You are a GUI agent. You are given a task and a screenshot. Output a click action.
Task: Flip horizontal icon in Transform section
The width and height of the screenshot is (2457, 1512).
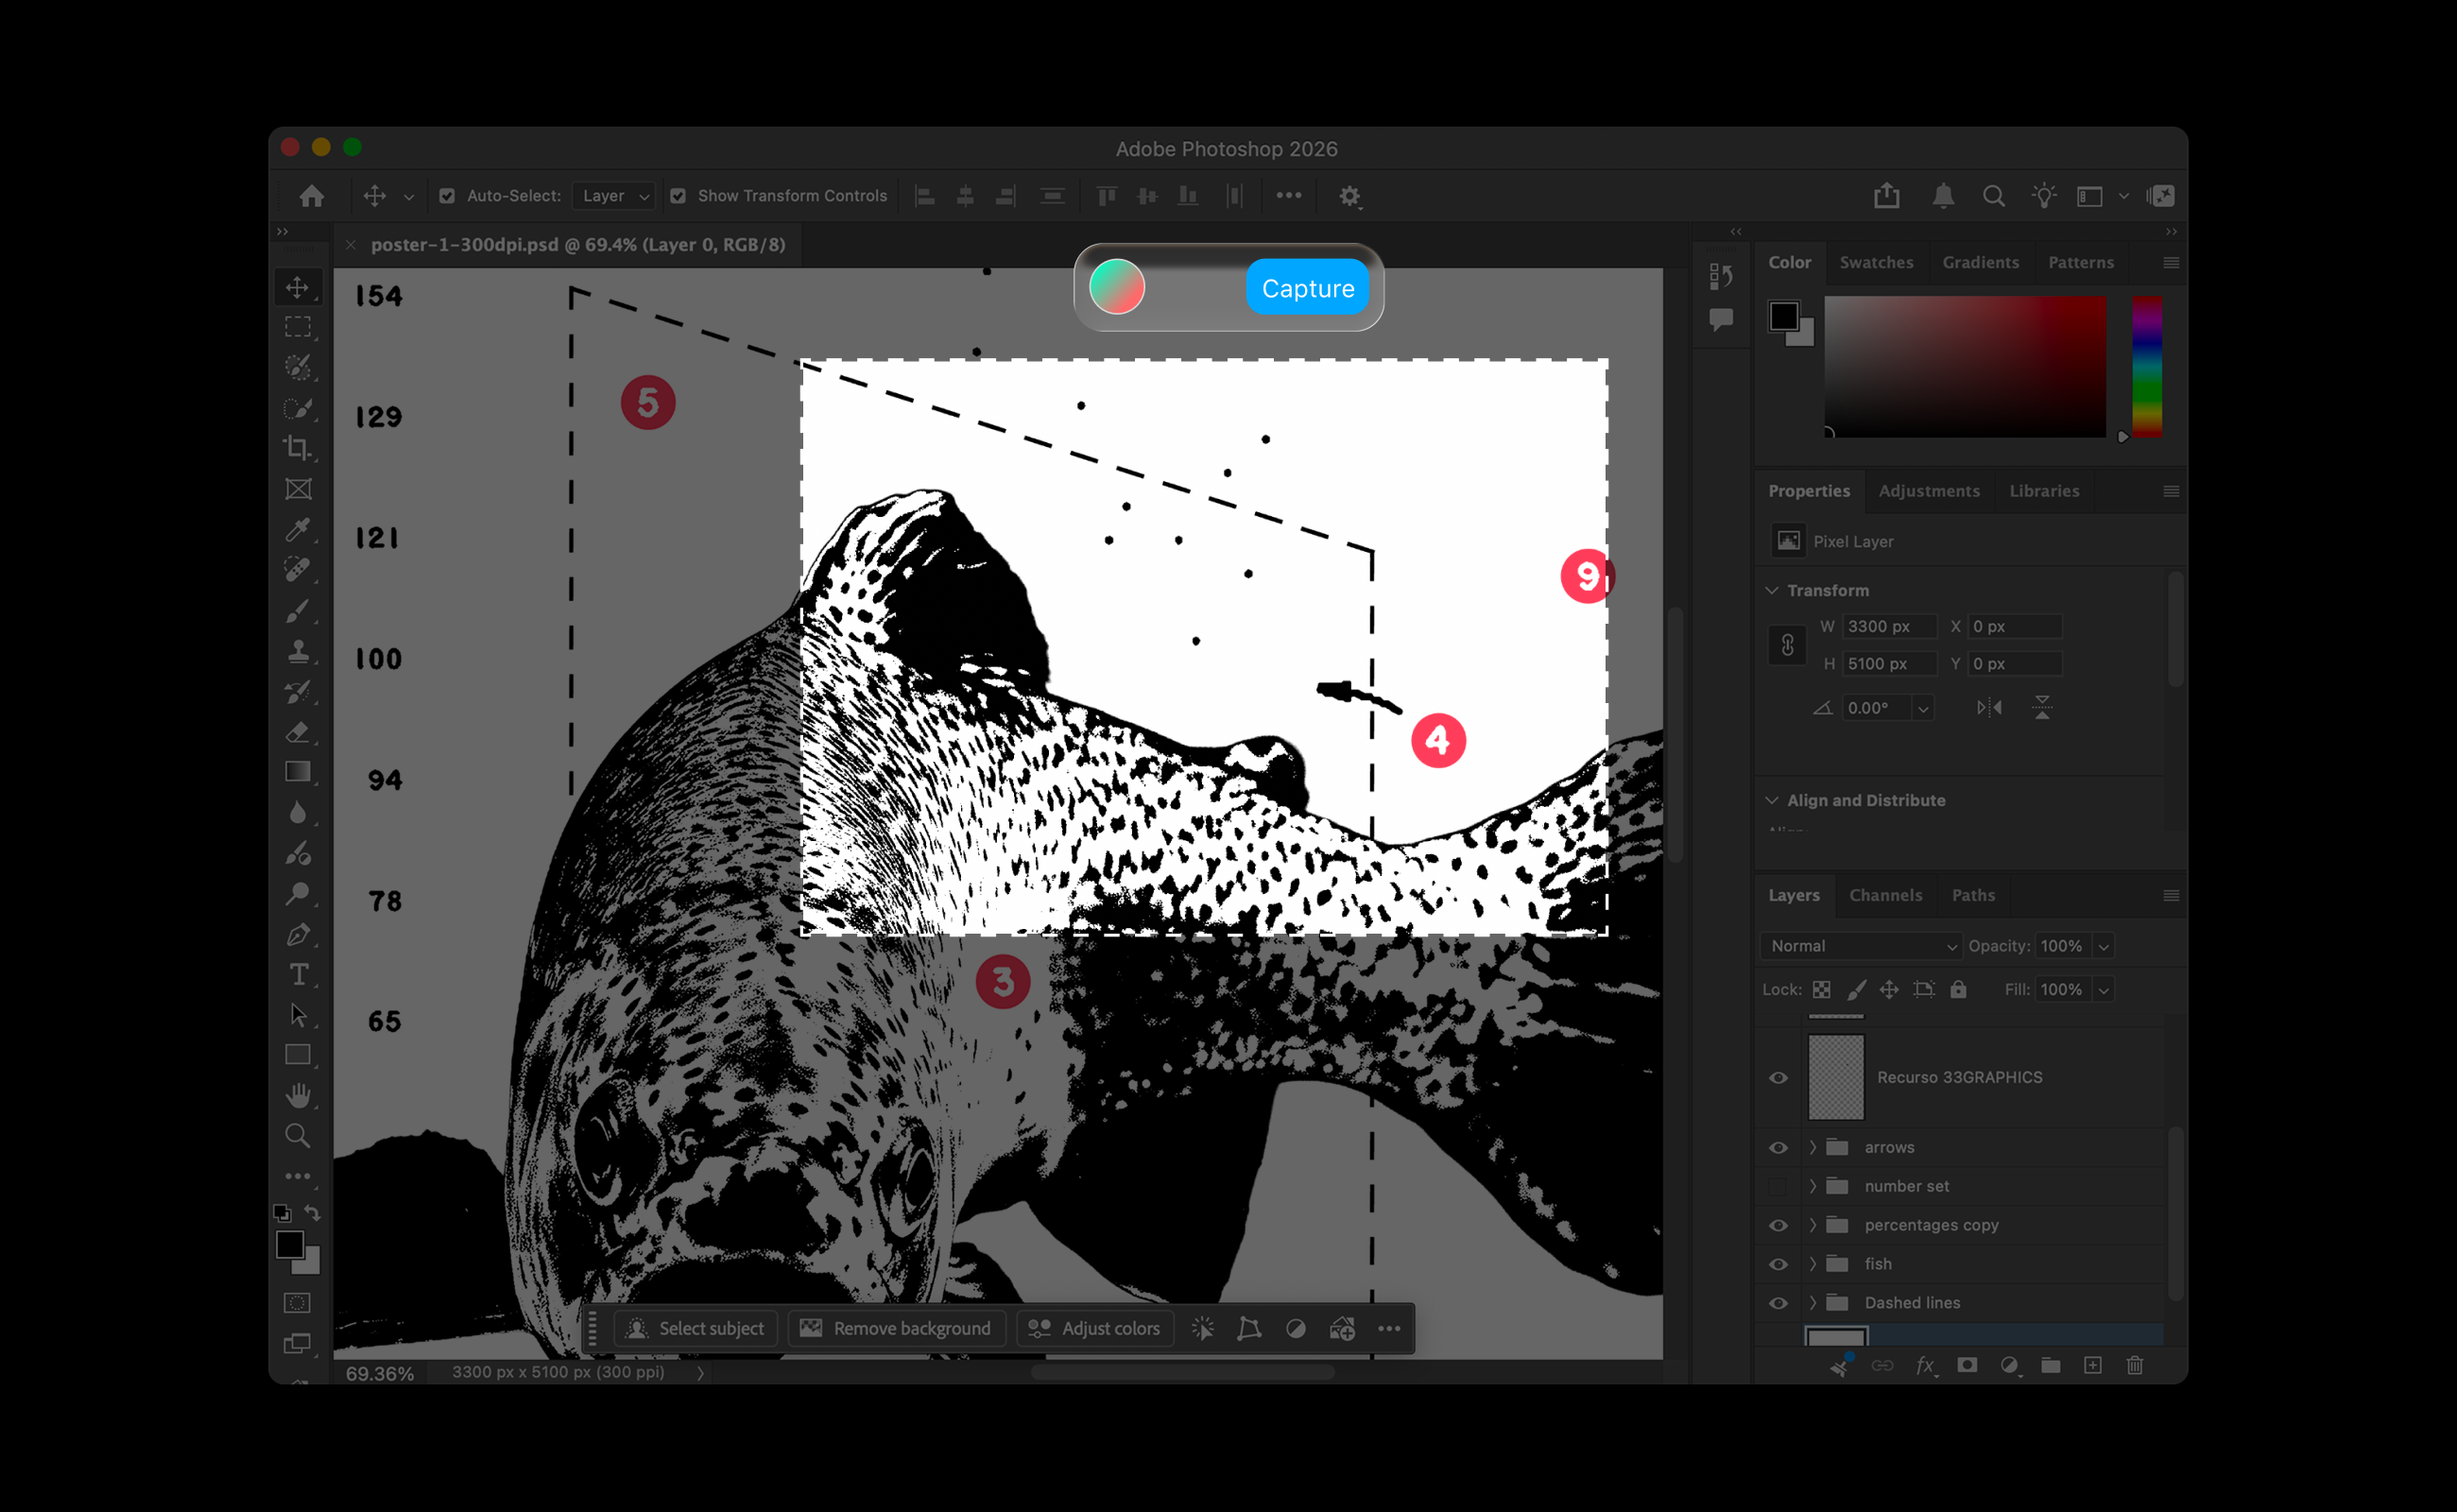1988,708
